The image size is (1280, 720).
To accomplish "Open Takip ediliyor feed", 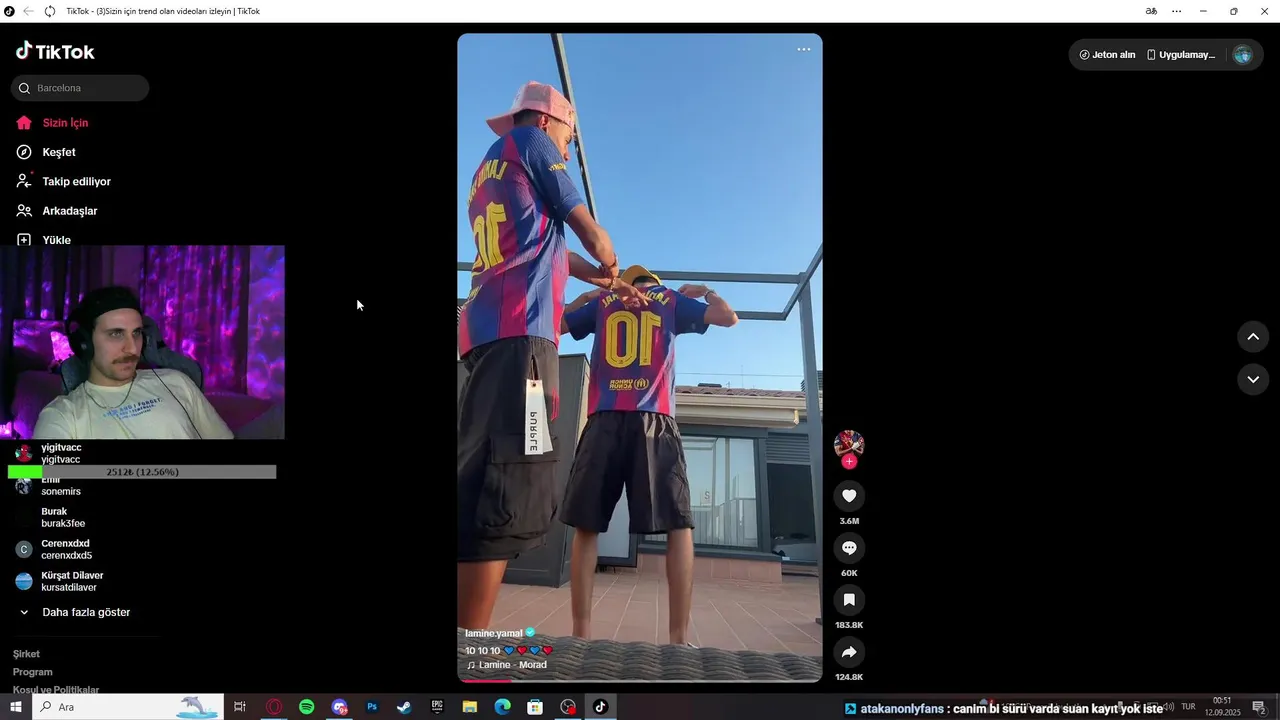I will pos(76,182).
